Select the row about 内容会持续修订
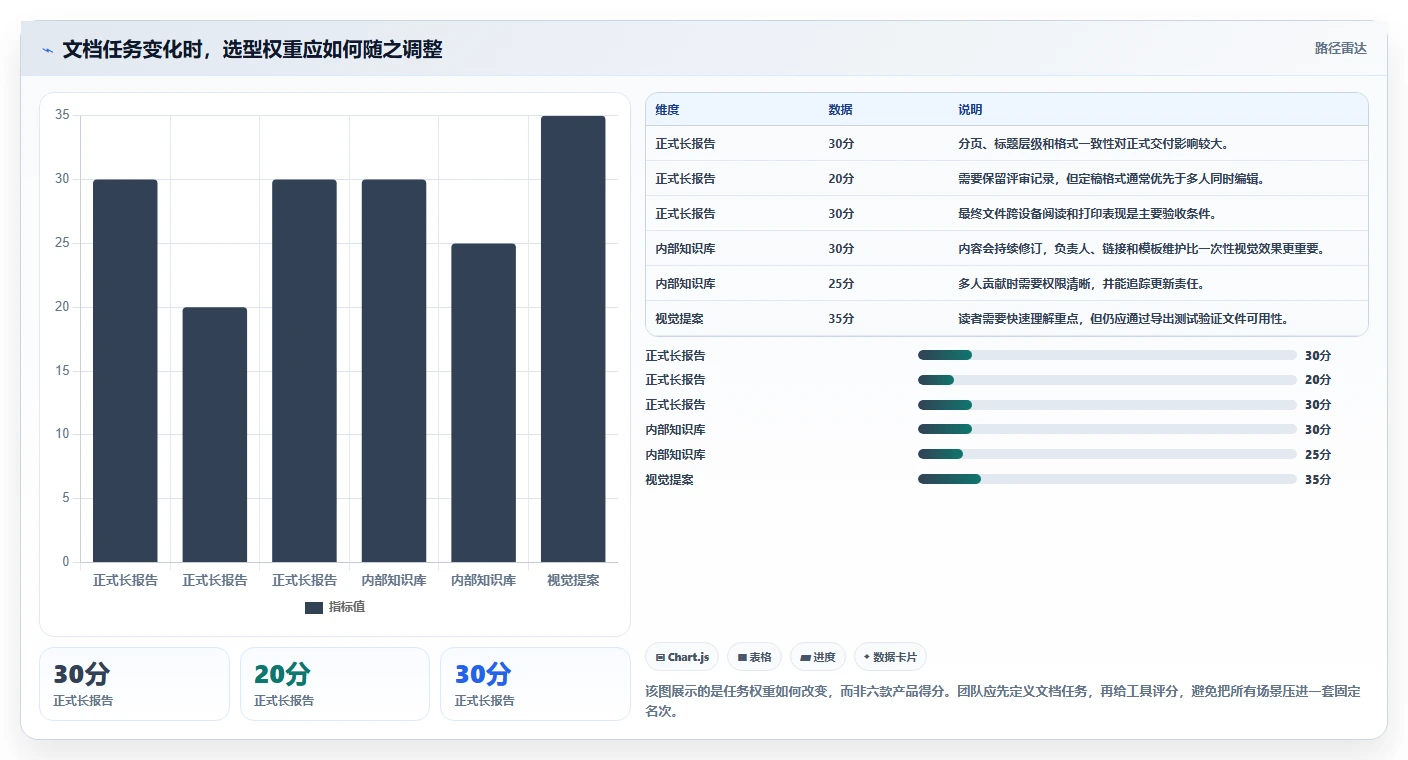 click(x=1006, y=249)
